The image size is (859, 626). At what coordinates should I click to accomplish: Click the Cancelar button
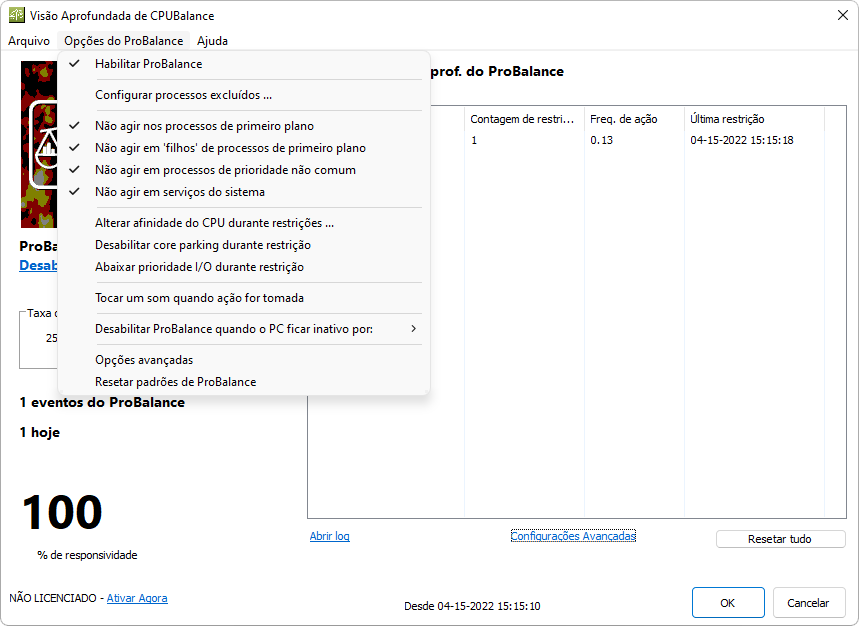(x=808, y=603)
